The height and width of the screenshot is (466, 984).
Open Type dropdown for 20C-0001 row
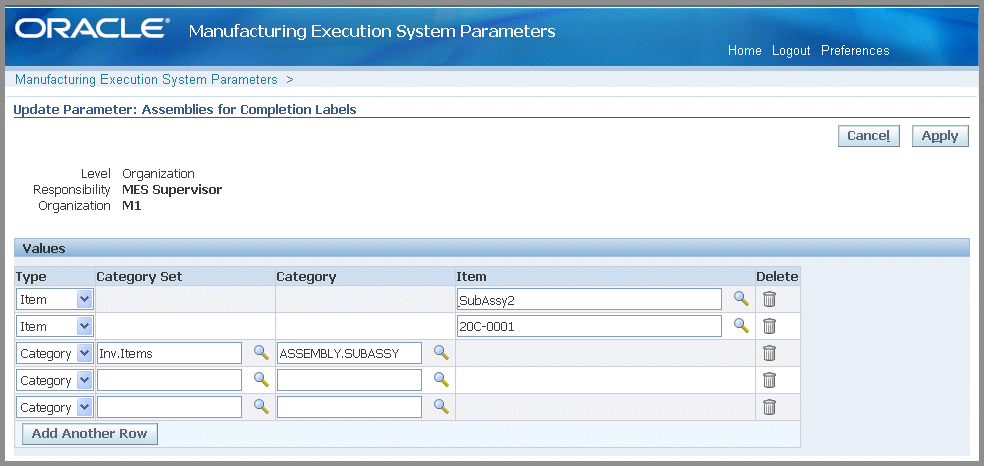click(55, 327)
